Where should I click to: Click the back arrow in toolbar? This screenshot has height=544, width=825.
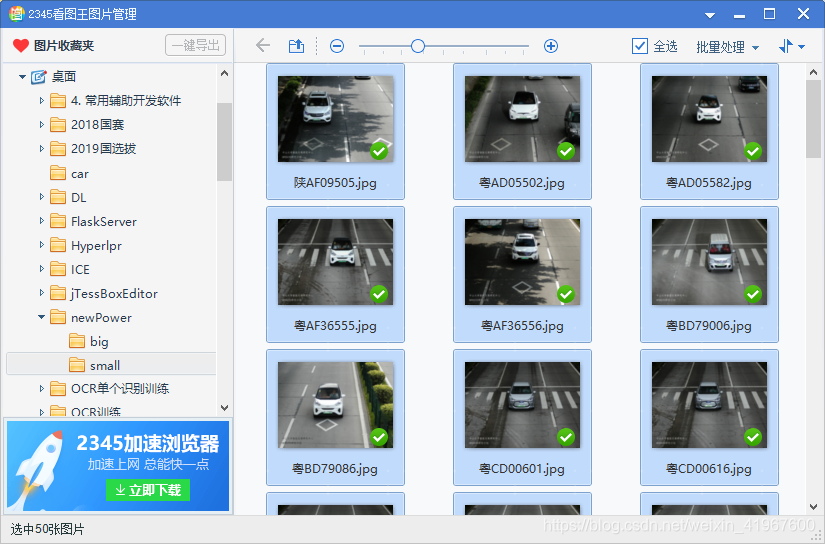tap(263, 46)
